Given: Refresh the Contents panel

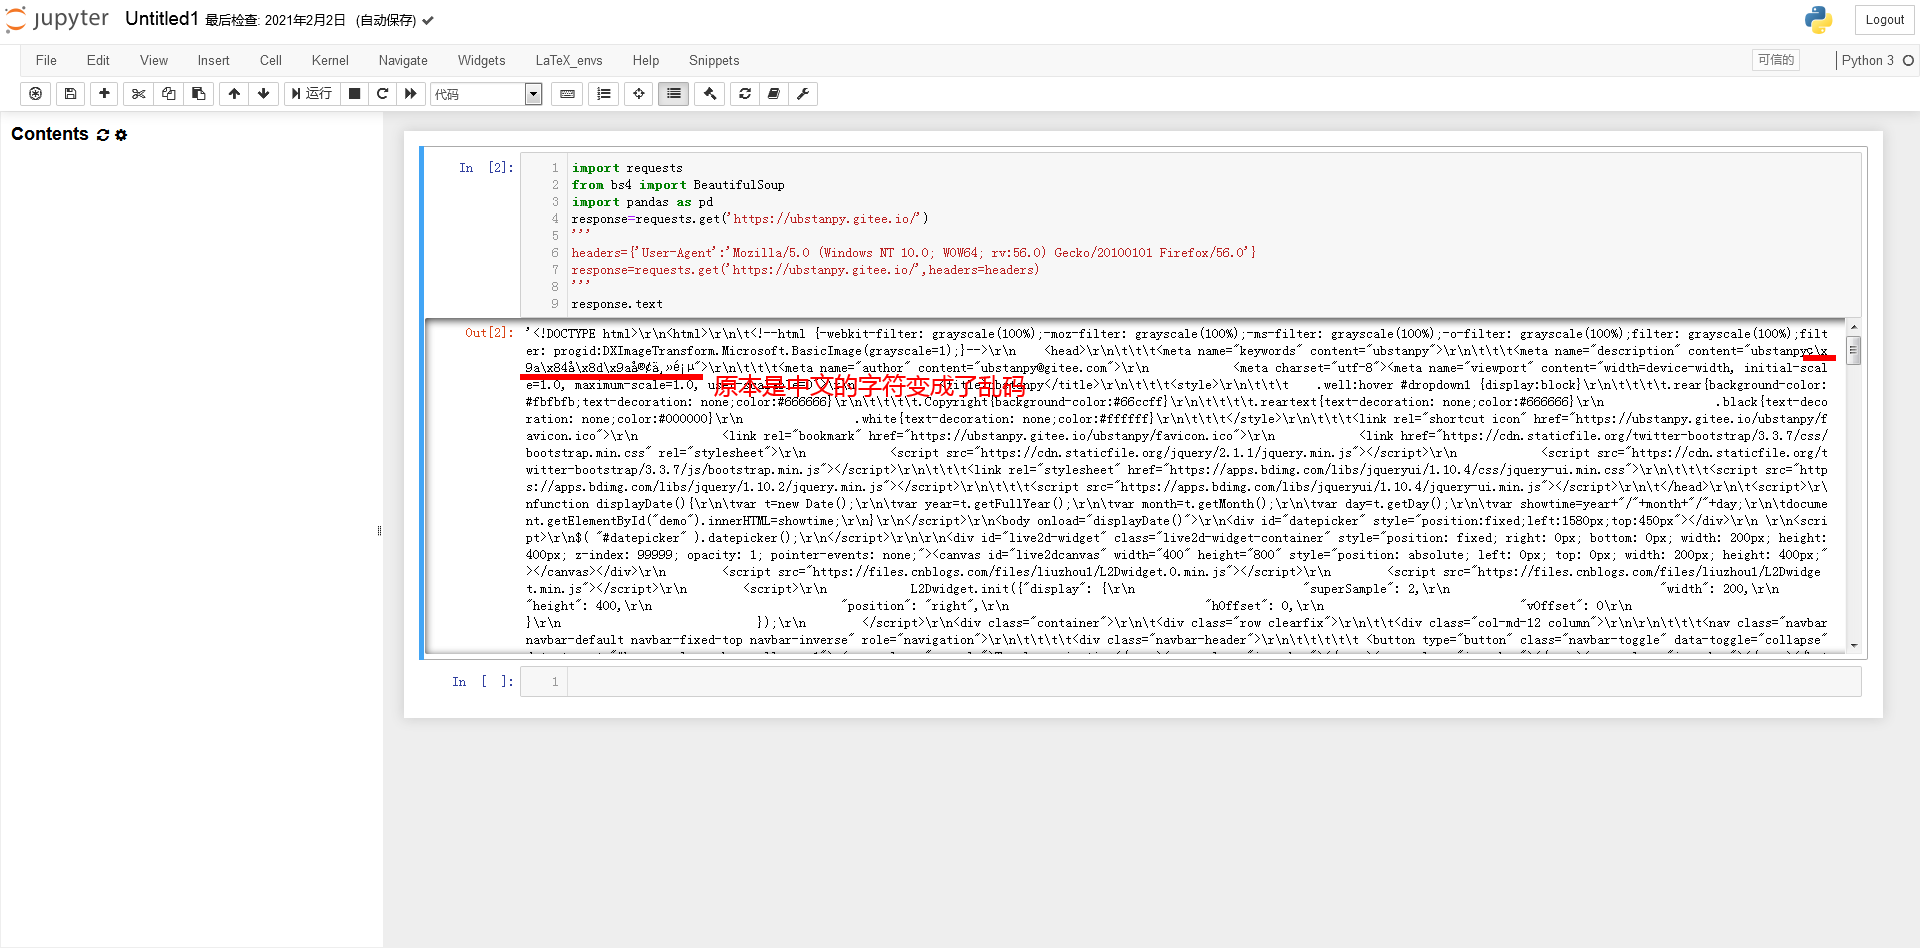Looking at the screenshot, I should (103, 135).
